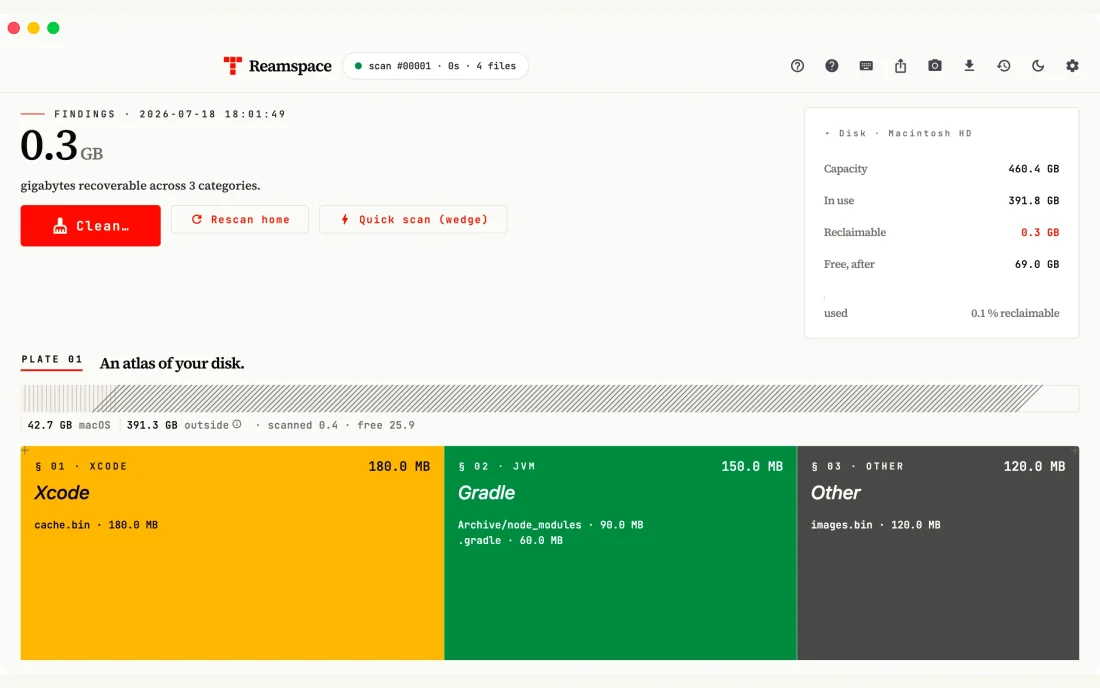Click the red Clean button
Image resolution: width=1100 pixels, height=688 pixels.
coord(90,226)
